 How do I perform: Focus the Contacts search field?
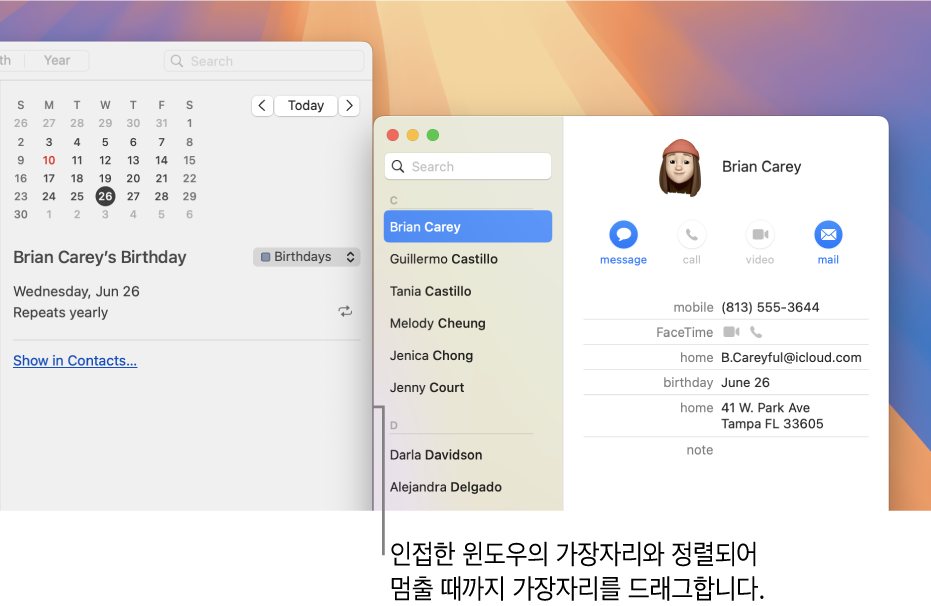(468, 166)
